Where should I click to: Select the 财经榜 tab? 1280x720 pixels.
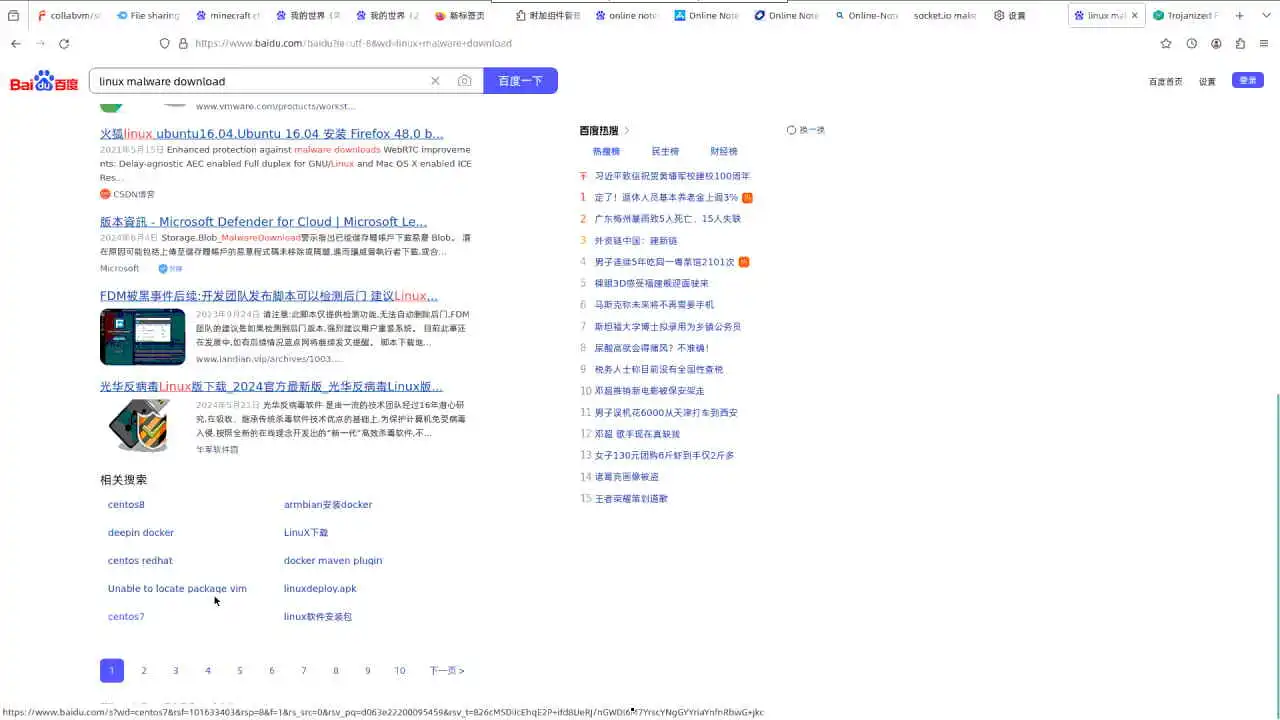click(724, 152)
